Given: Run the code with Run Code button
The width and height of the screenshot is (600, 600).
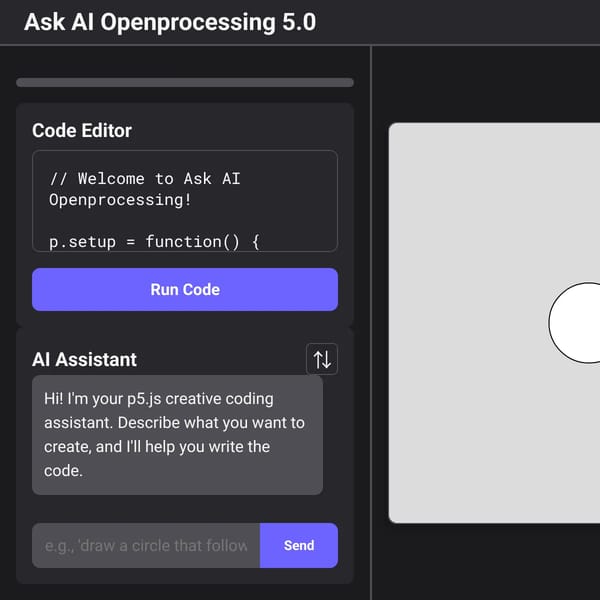Looking at the screenshot, I should (x=185, y=289).
